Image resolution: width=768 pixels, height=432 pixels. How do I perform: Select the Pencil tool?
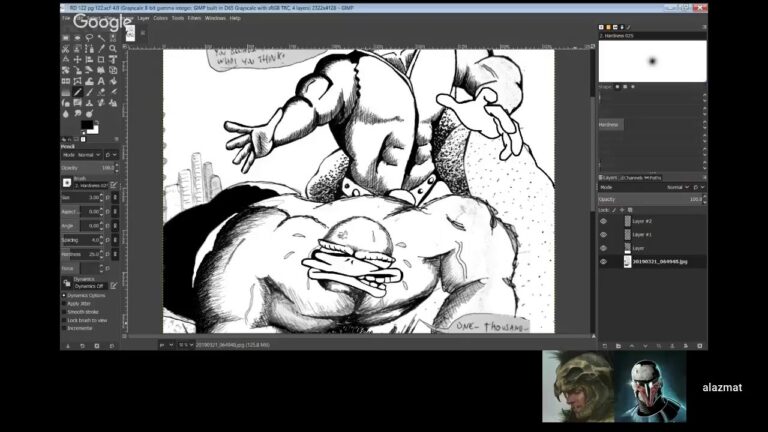click(x=77, y=92)
